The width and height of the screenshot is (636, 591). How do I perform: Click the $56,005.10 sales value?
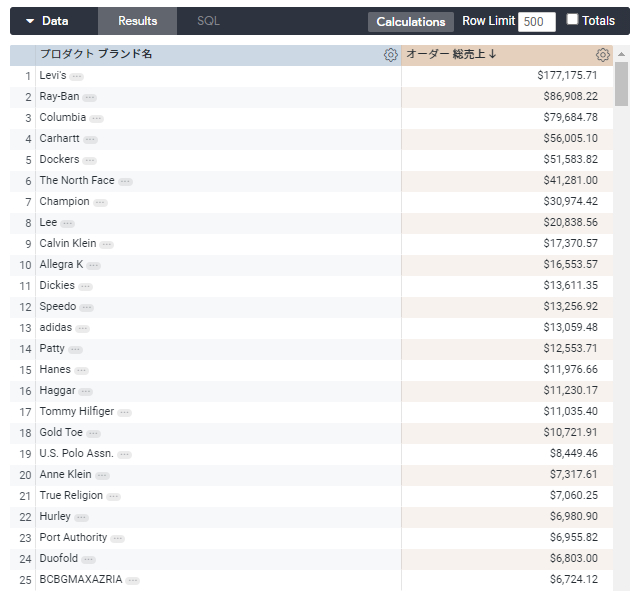click(x=570, y=139)
